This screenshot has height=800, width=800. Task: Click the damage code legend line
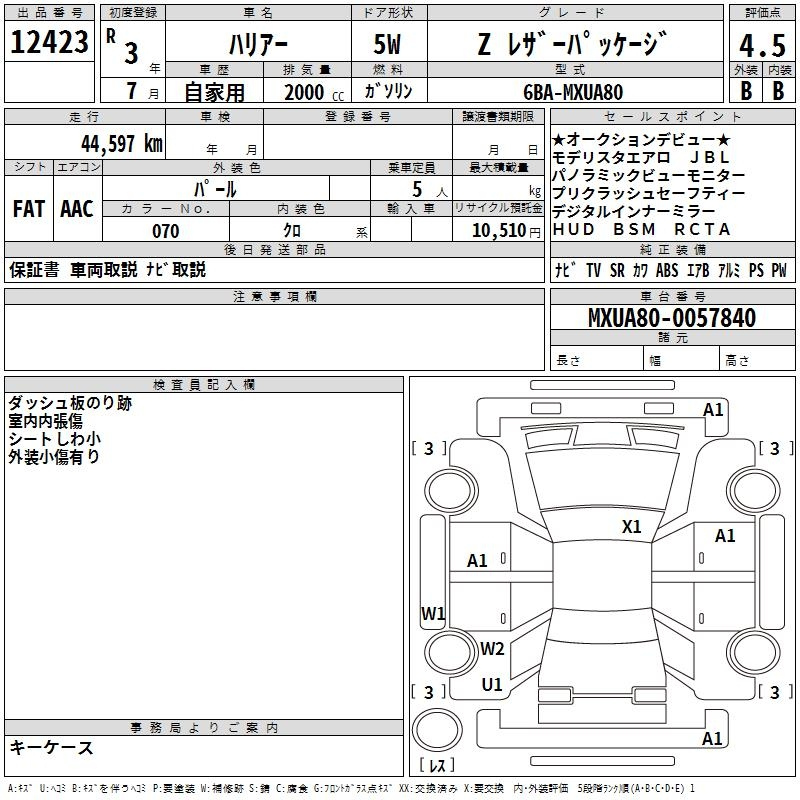coord(352,788)
